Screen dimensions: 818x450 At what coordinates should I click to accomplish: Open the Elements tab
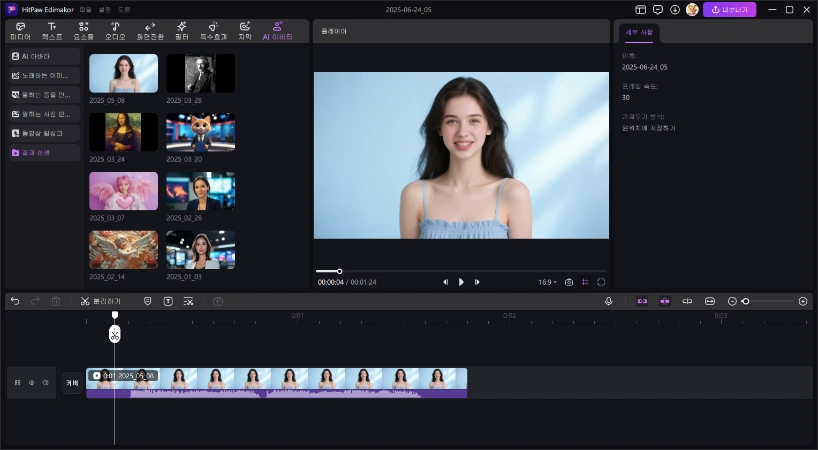83,31
